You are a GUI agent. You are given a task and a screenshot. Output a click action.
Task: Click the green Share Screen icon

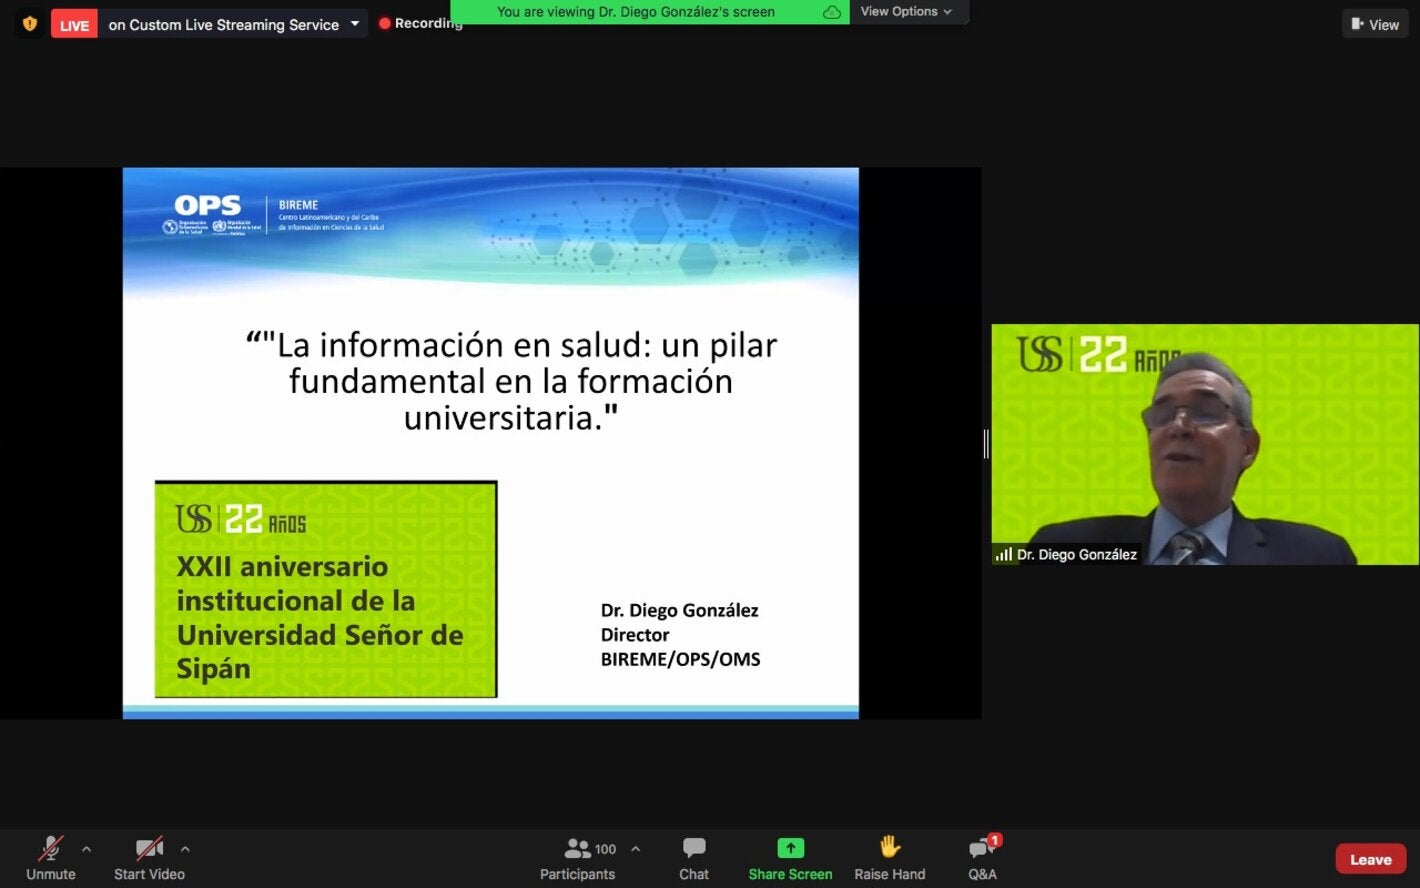point(789,847)
